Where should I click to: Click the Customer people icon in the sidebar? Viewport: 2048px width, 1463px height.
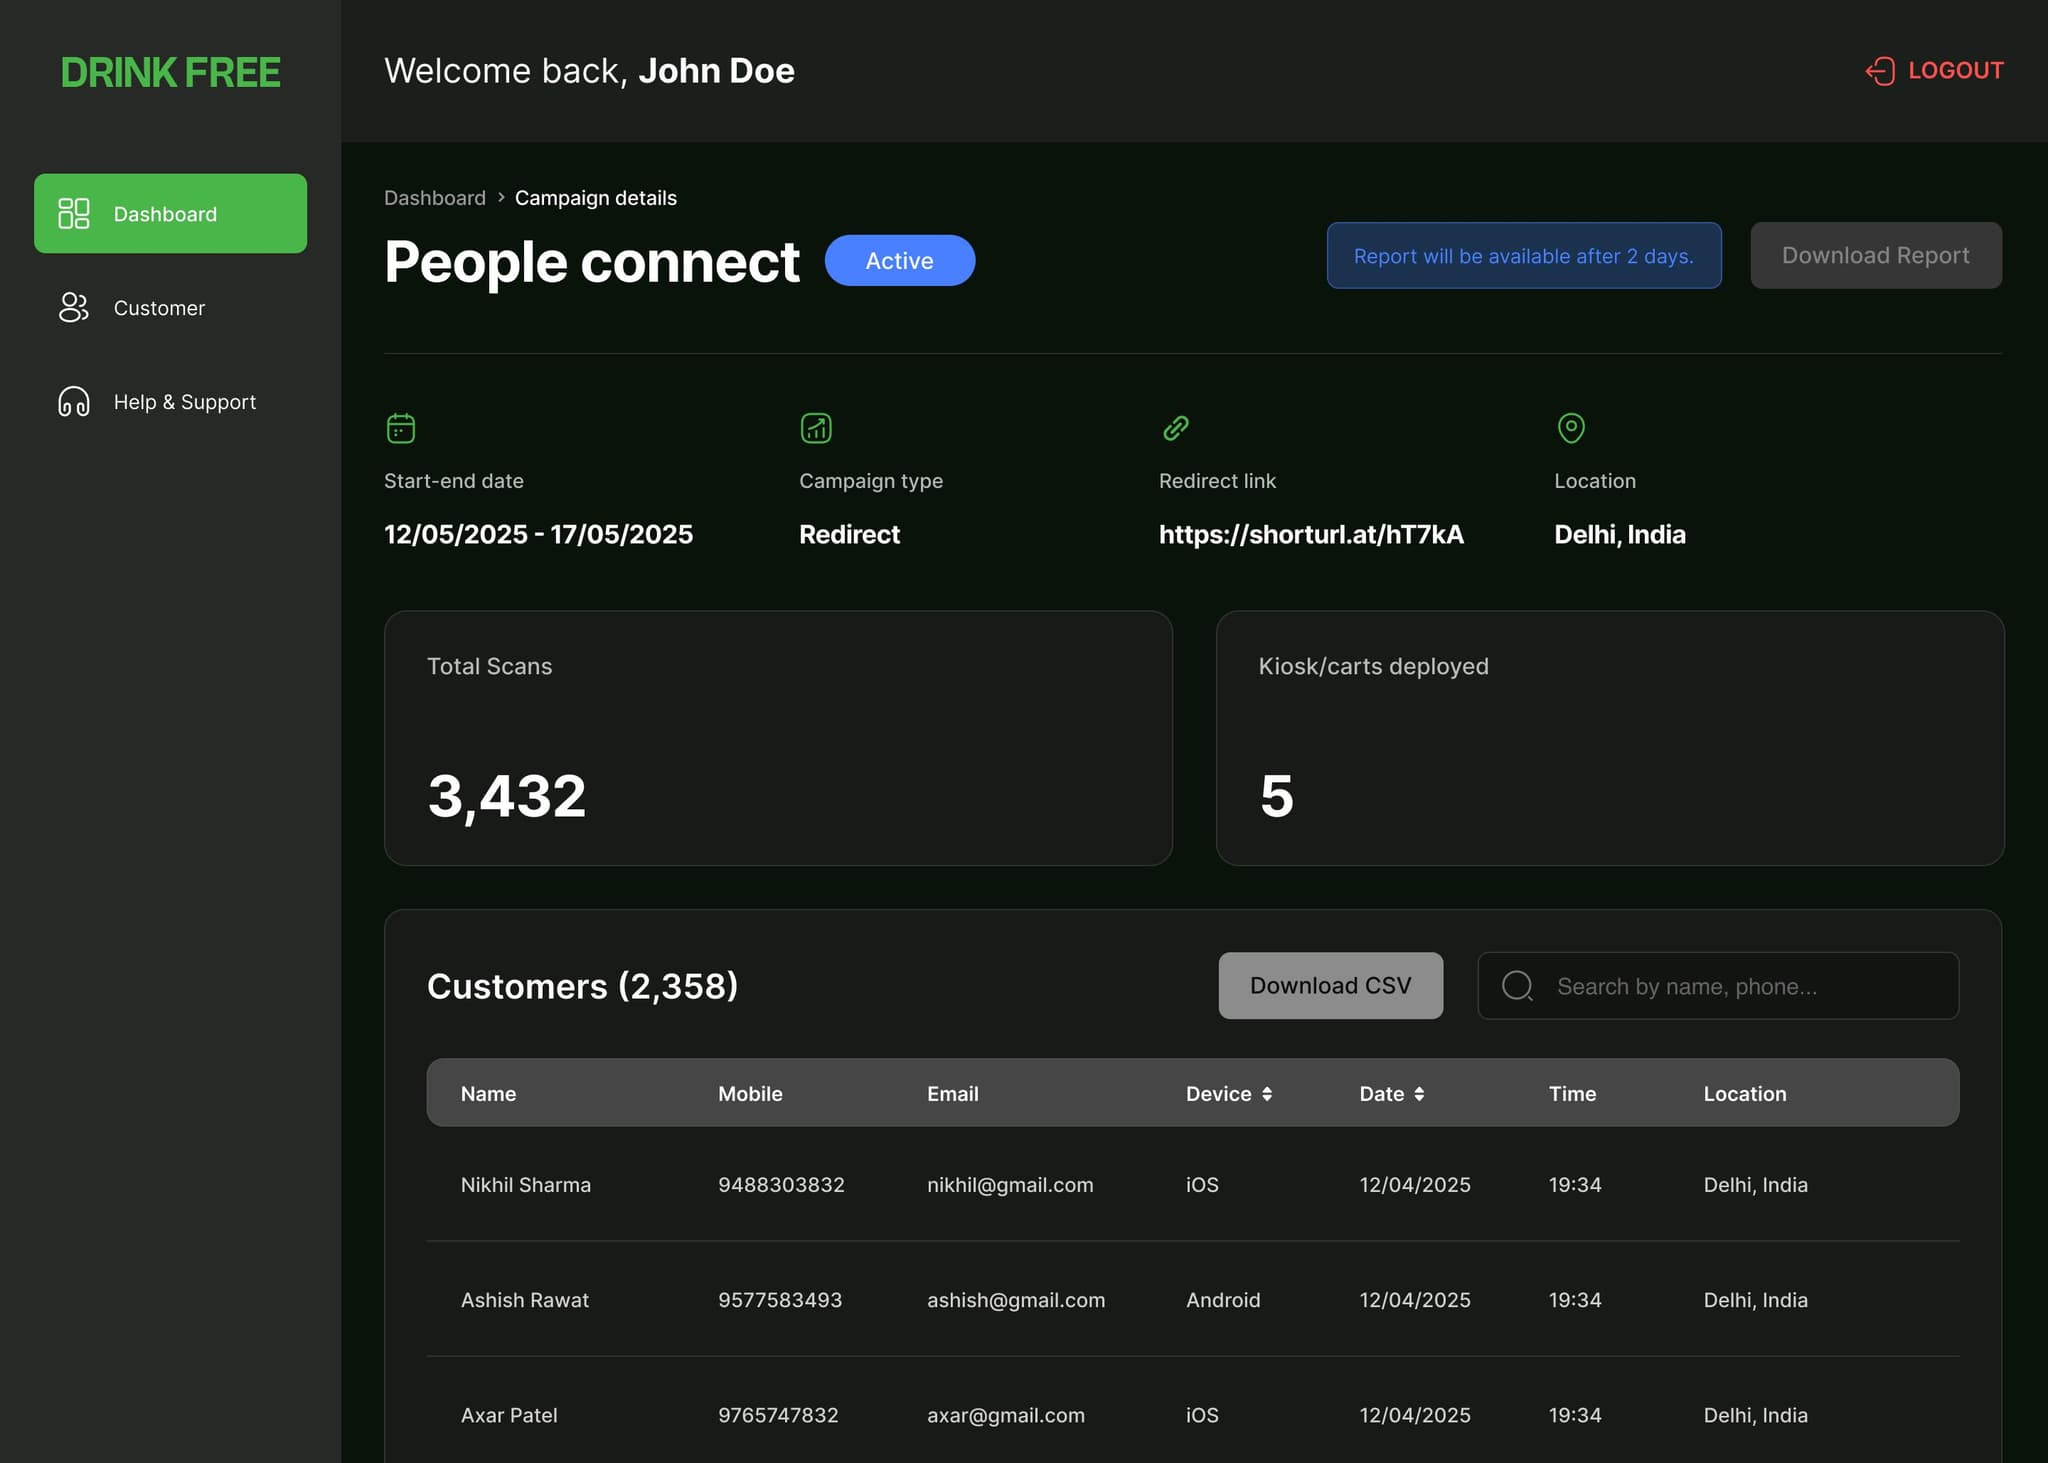(x=74, y=307)
